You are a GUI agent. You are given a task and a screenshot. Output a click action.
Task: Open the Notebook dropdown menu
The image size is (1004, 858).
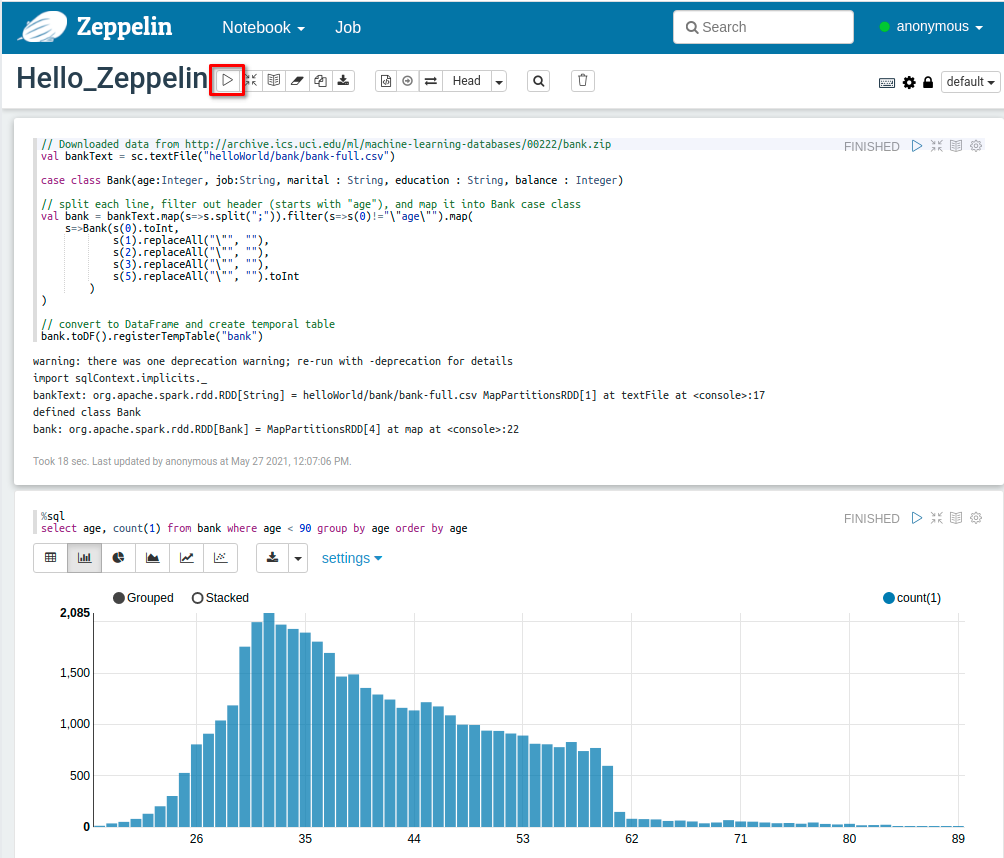tap(263, 27)
